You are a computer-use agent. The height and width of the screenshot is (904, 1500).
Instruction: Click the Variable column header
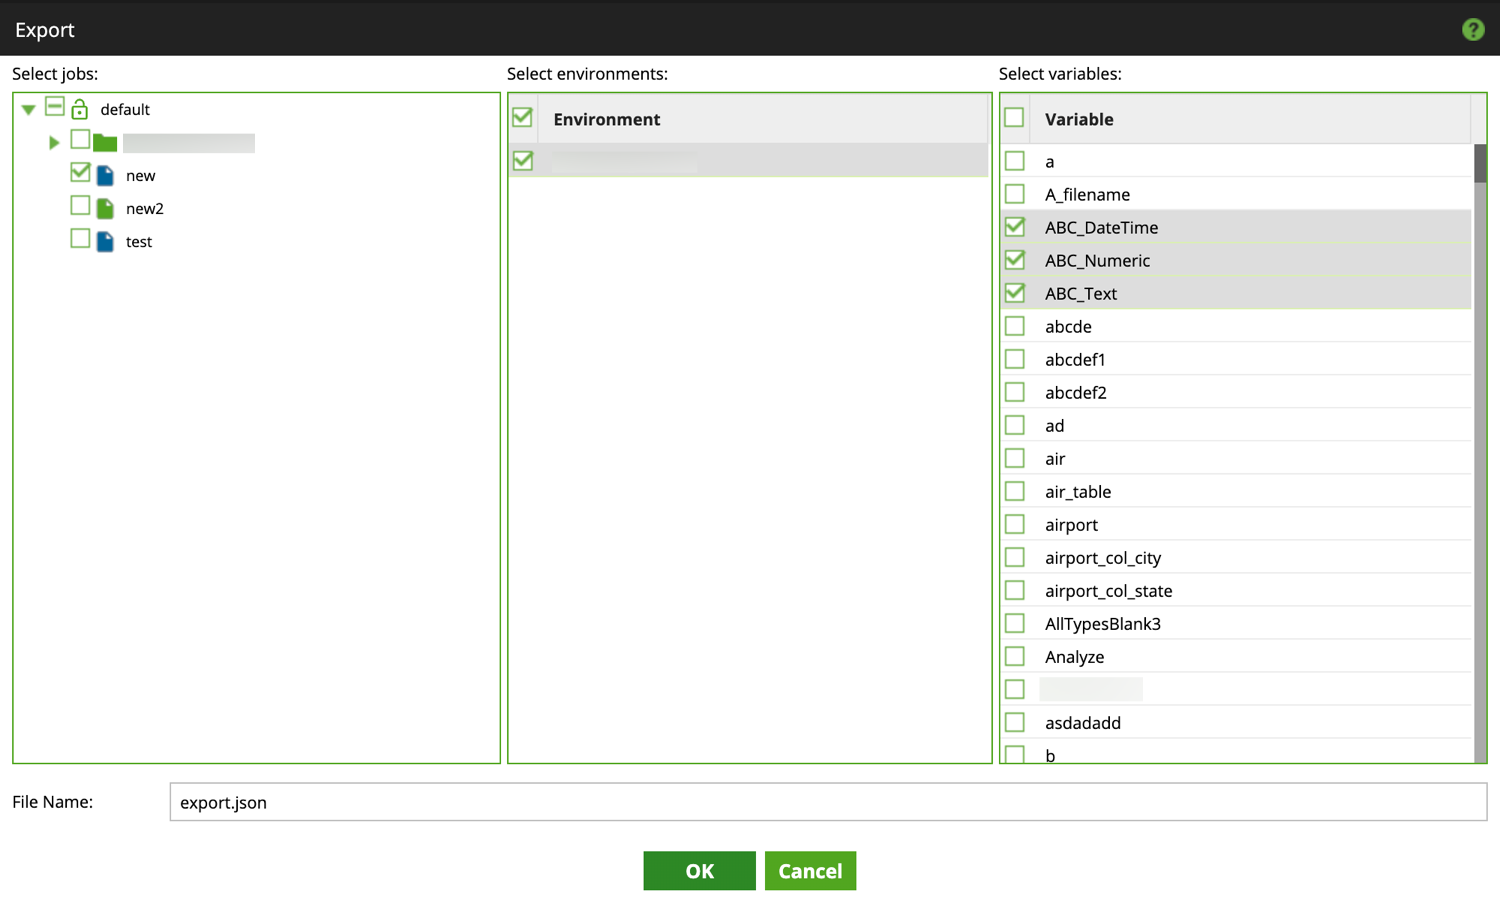coord(1079,120)
